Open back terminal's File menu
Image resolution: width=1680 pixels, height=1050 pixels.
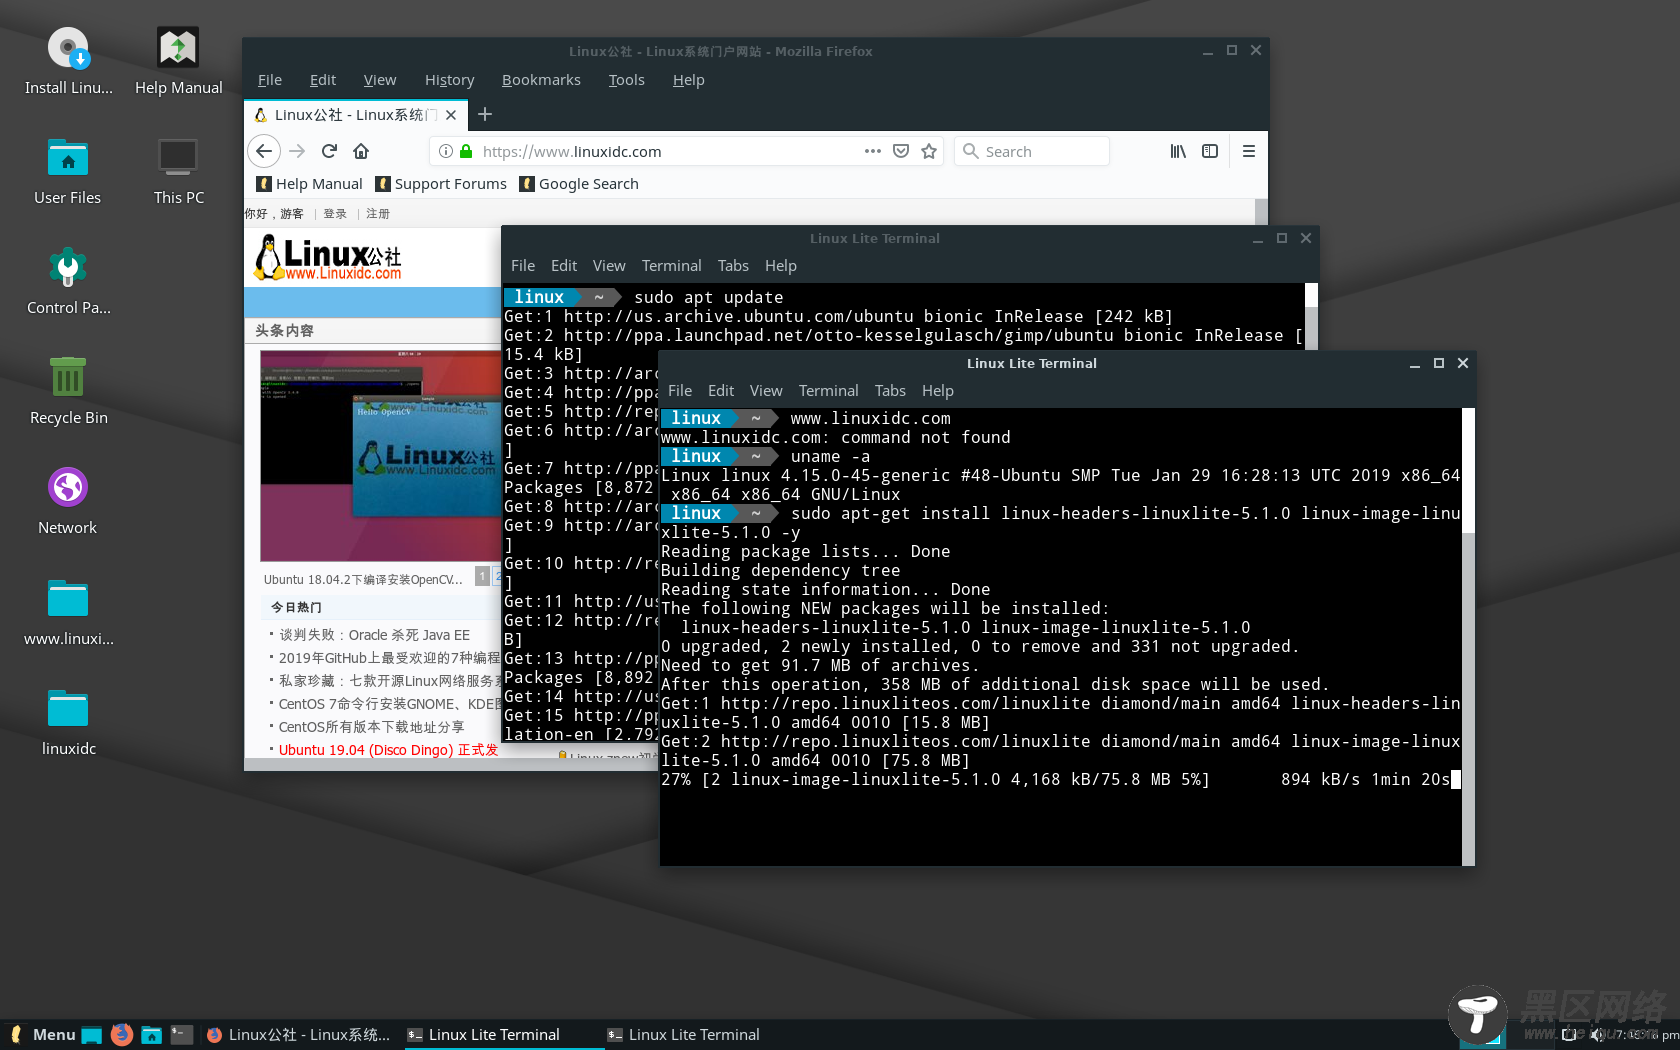point(523,266)
